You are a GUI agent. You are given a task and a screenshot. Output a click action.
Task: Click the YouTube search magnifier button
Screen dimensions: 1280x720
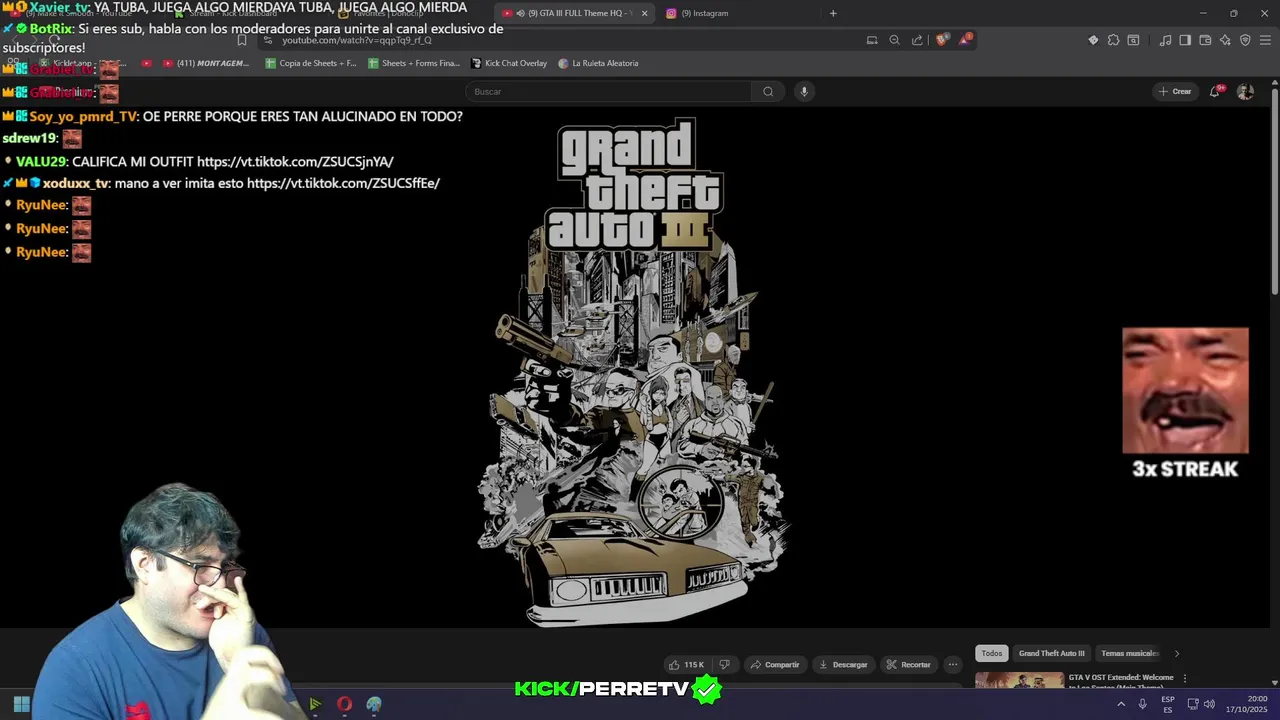click(768, 92)
